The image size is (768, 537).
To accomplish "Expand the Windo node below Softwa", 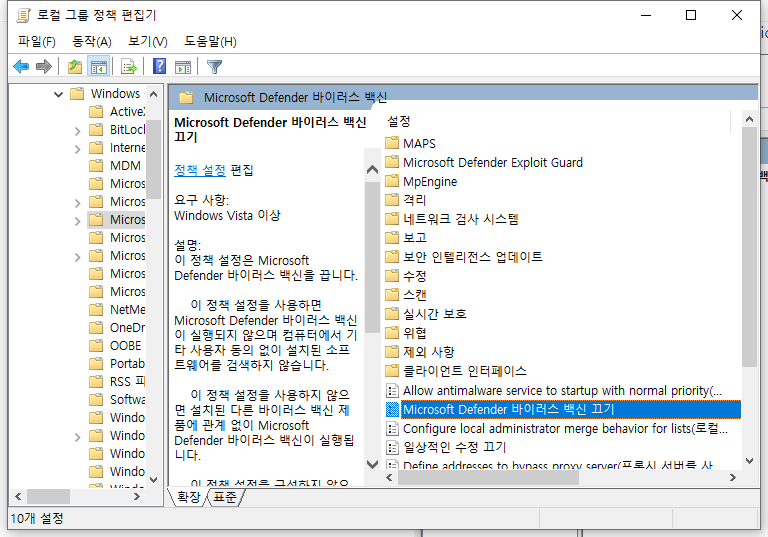I will click(x=77, y=437).
